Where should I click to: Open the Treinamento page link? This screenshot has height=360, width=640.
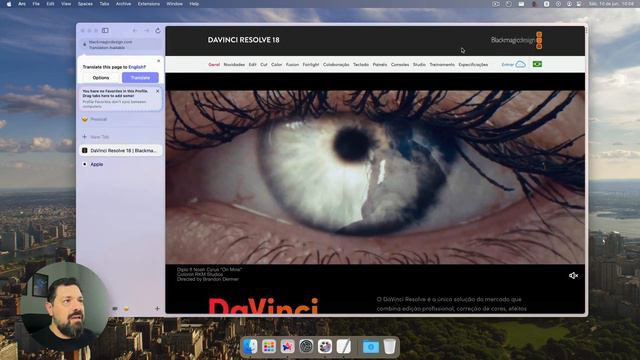tap(442, 64)
